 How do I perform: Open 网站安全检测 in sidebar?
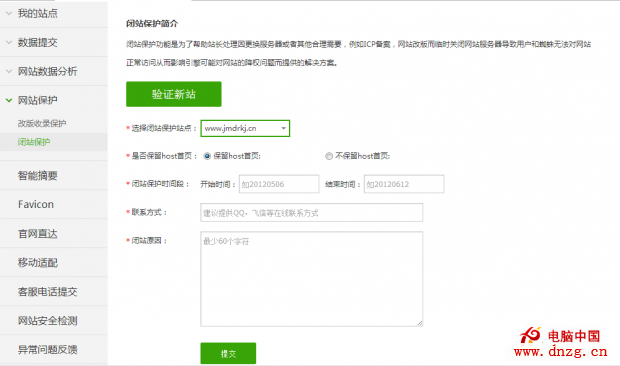tap(53, 321)
